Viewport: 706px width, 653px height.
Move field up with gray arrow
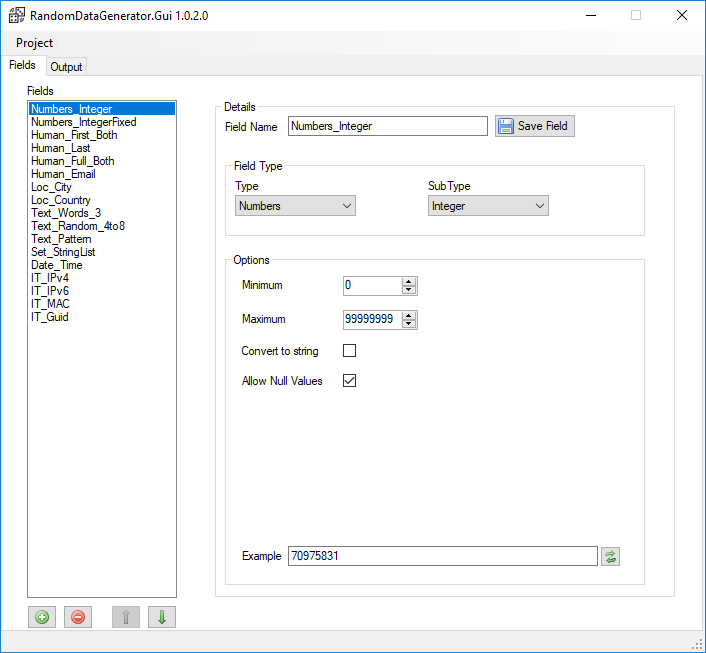(126, 617)
